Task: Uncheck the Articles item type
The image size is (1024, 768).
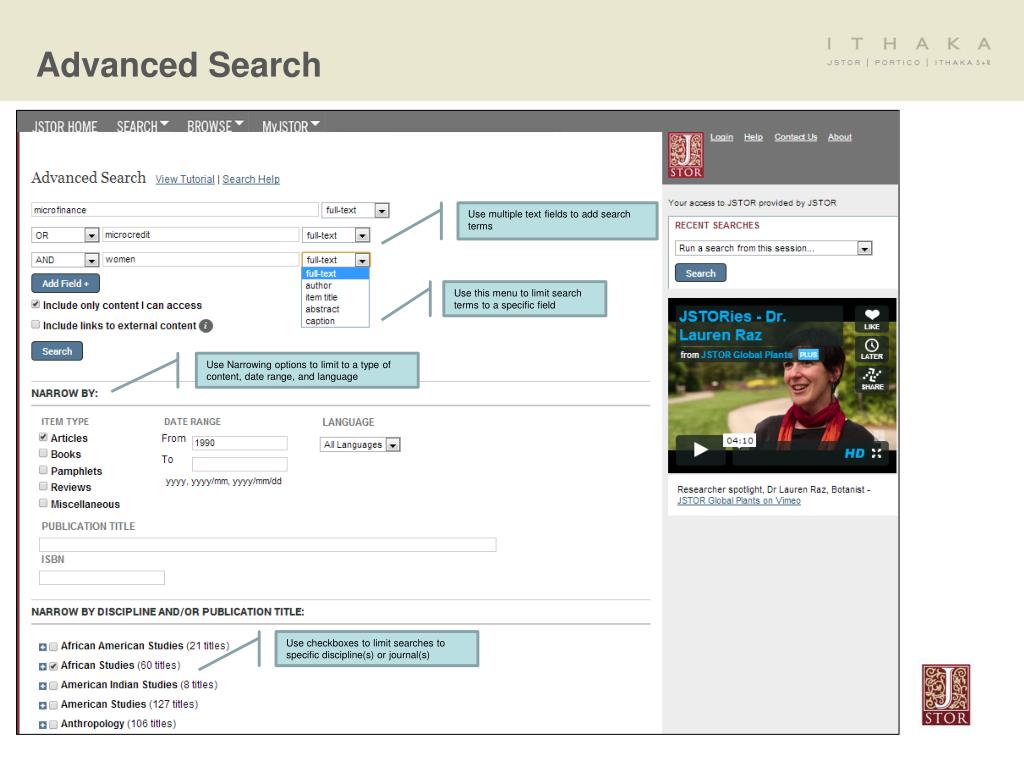Action: coord(43,437)
